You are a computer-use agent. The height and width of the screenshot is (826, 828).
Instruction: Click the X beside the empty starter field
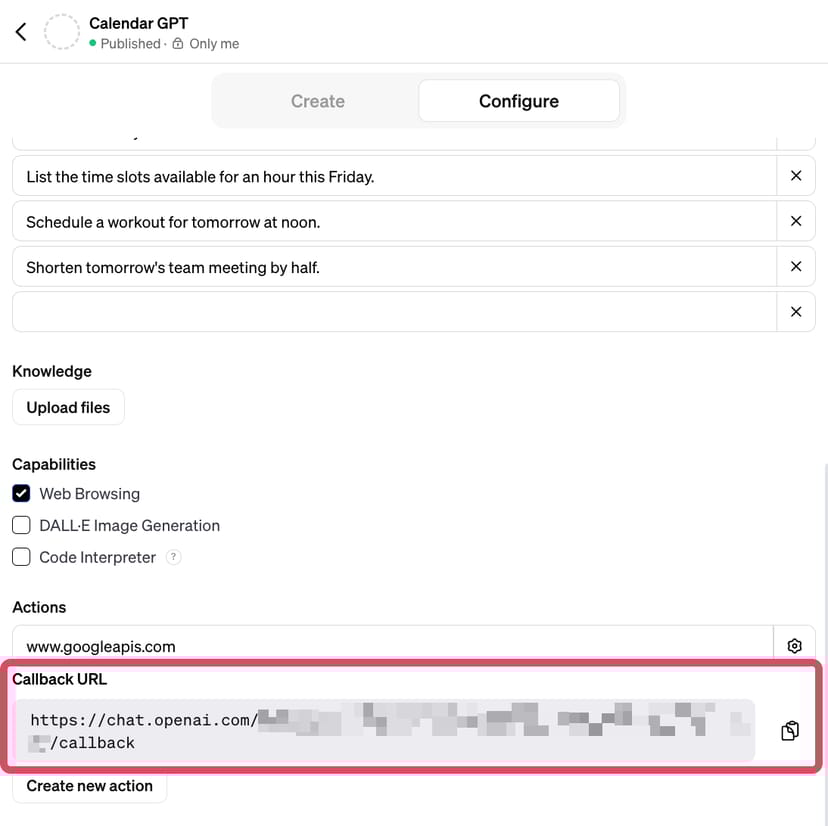pos(796,311)
